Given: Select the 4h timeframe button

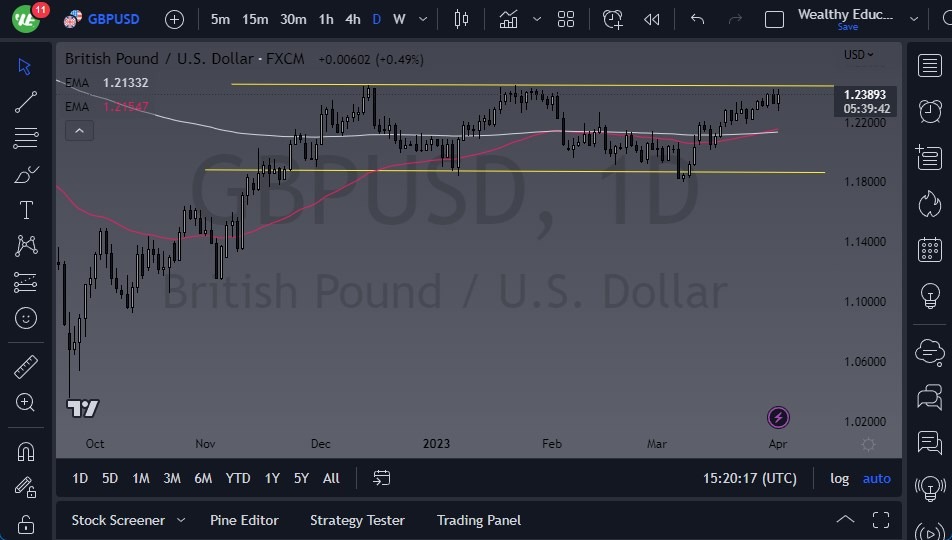Looking at the screenshot, I should click(352, 19).
